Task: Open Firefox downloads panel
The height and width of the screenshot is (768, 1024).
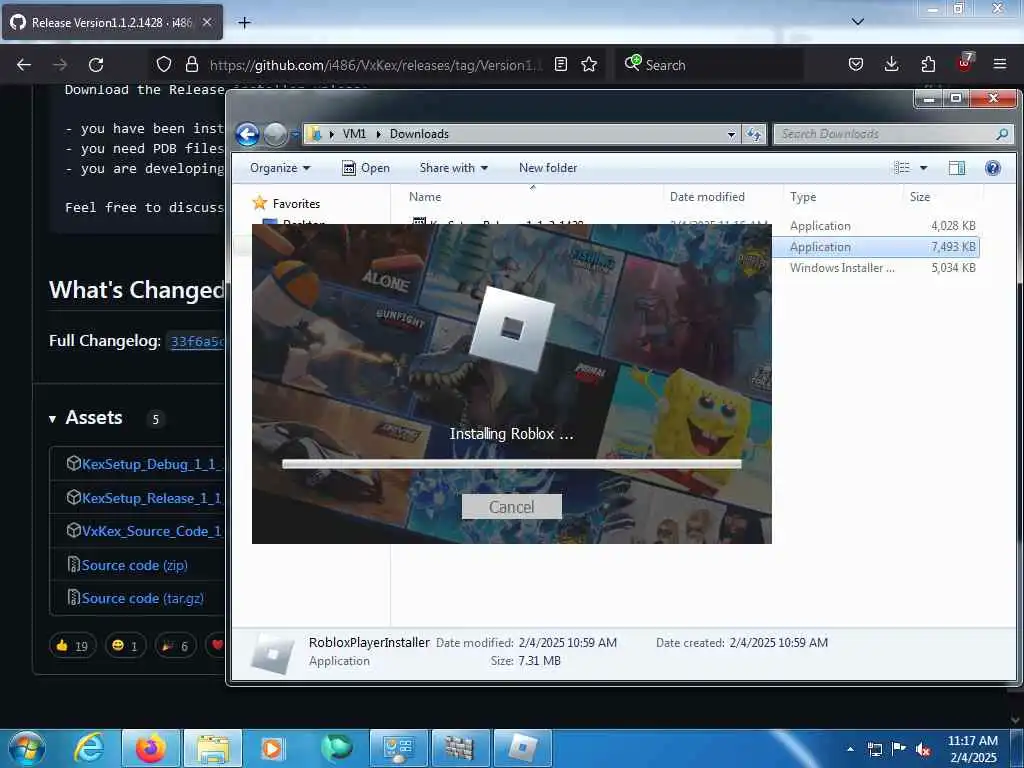Action: [891, 64]
